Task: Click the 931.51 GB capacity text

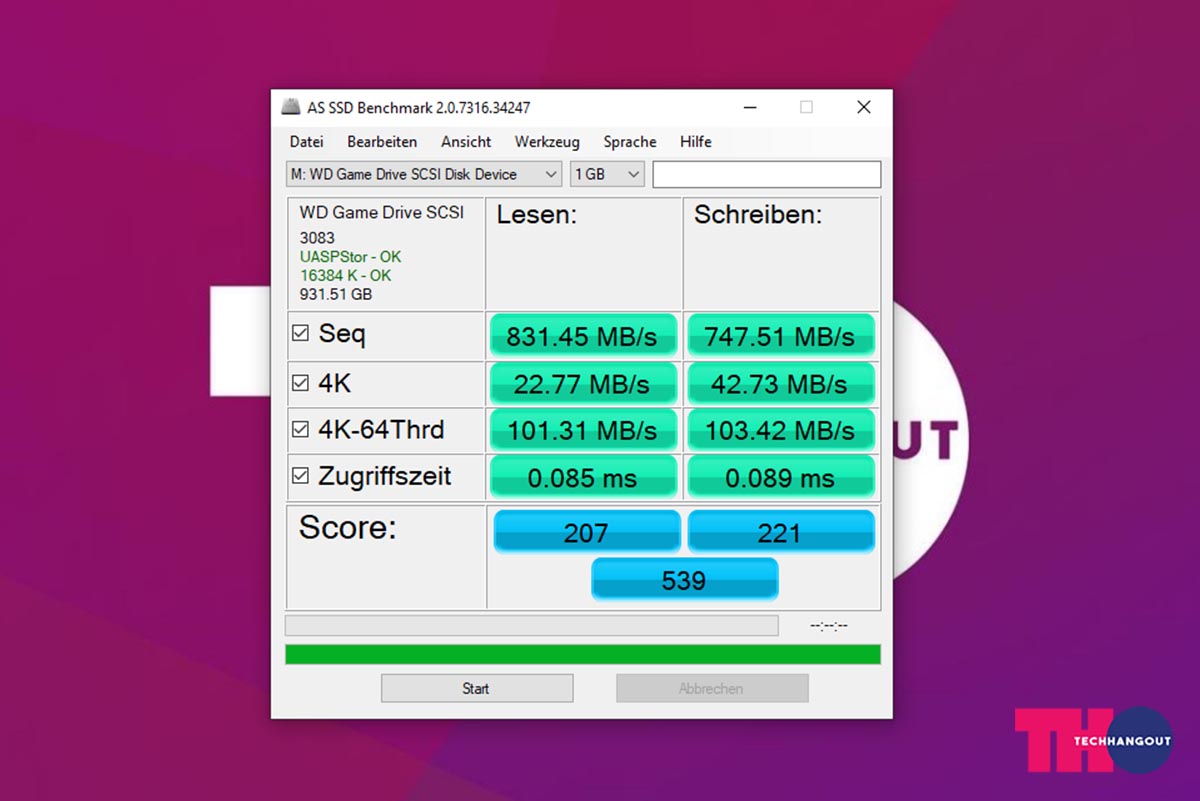Action: [x=336, y=295]
